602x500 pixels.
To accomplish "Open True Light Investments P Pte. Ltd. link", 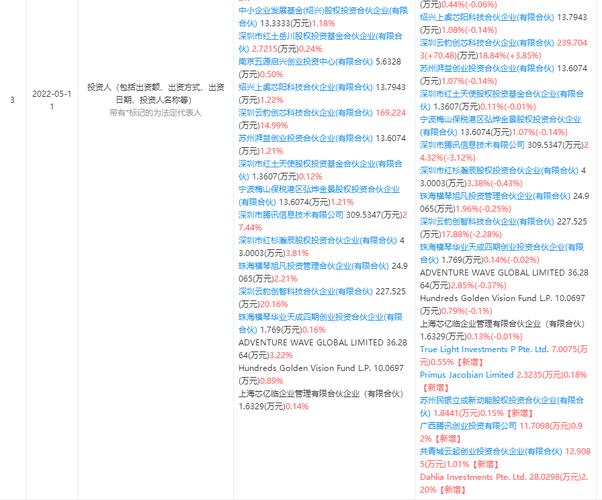I will coord(484,349).
